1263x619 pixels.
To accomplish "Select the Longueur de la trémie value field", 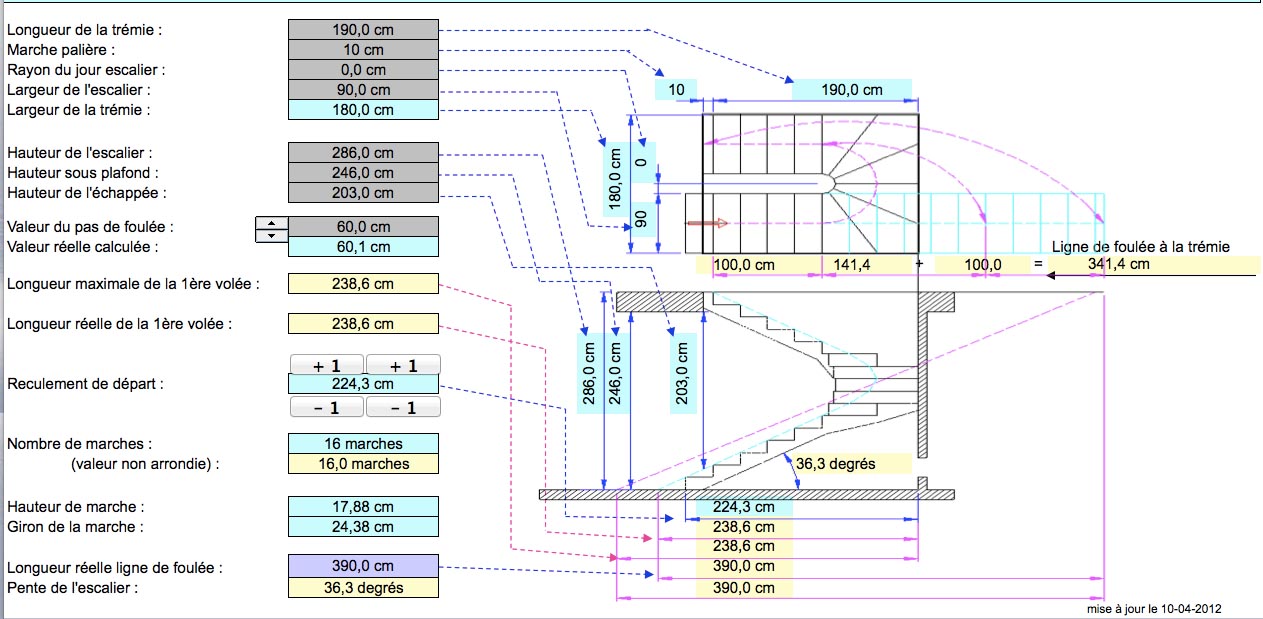I will (x=363, y=30).
